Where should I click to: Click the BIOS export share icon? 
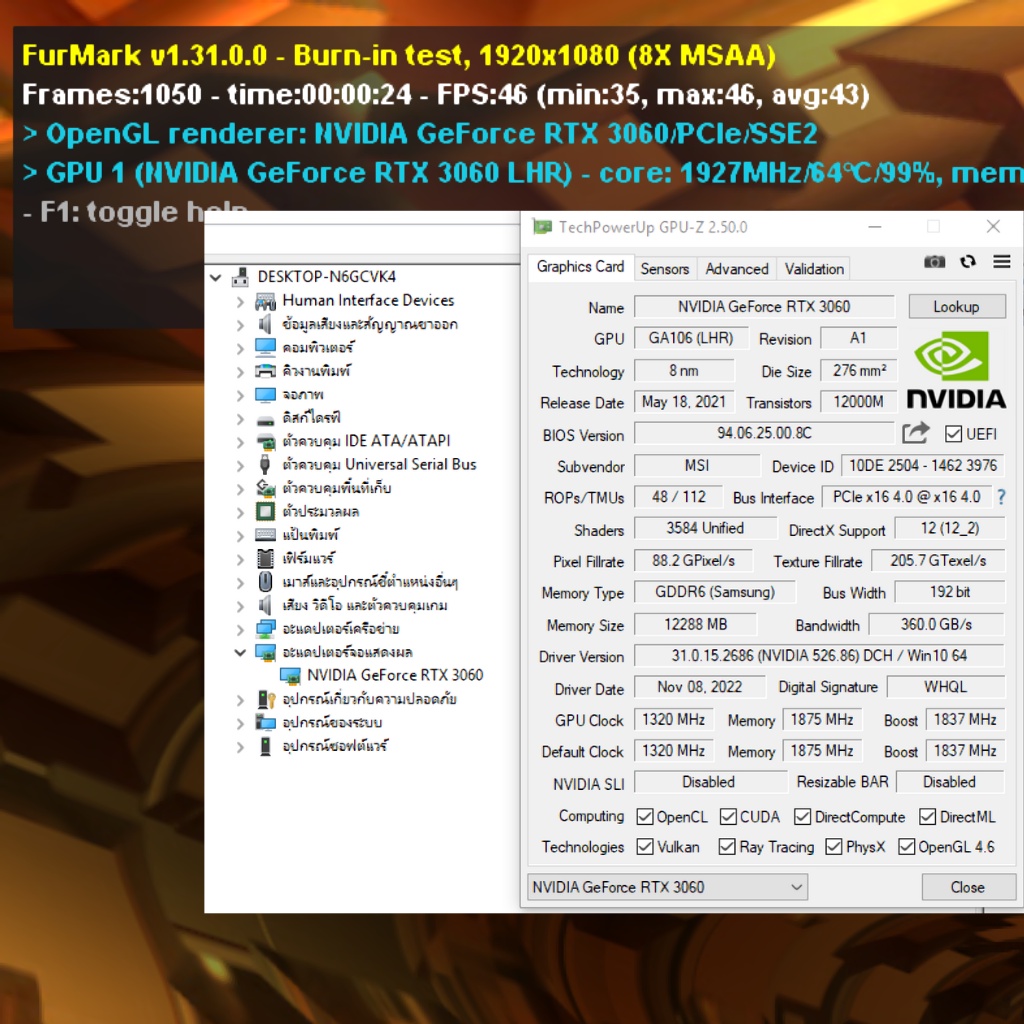pyautogui.click(x=915, y=433)
